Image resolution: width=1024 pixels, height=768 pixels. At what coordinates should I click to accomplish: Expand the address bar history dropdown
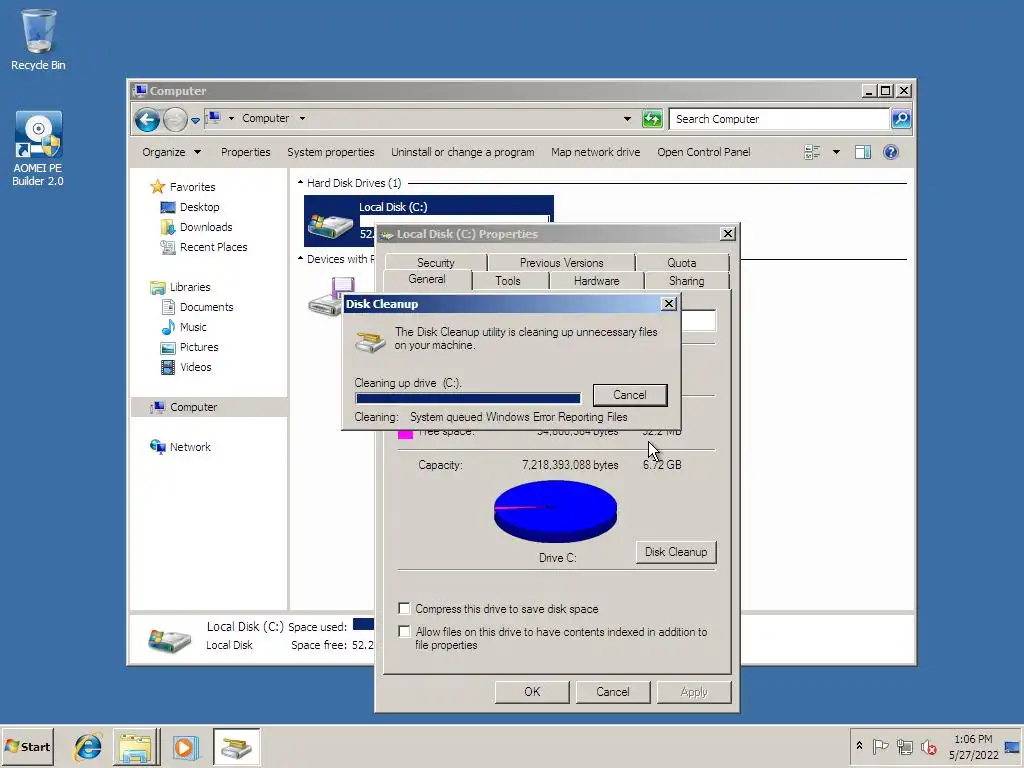coord(627,119)
